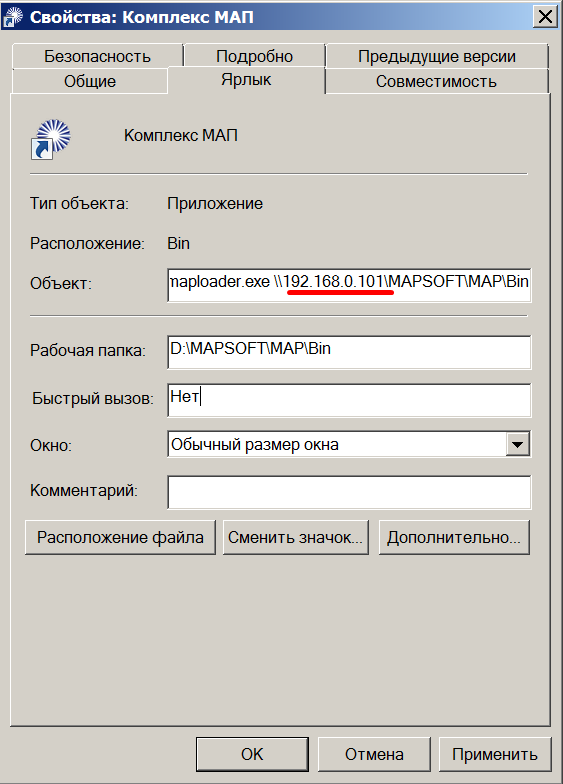Click the Сменить значок button
This screenshot has width=563, height=784.
coord(296,538)
